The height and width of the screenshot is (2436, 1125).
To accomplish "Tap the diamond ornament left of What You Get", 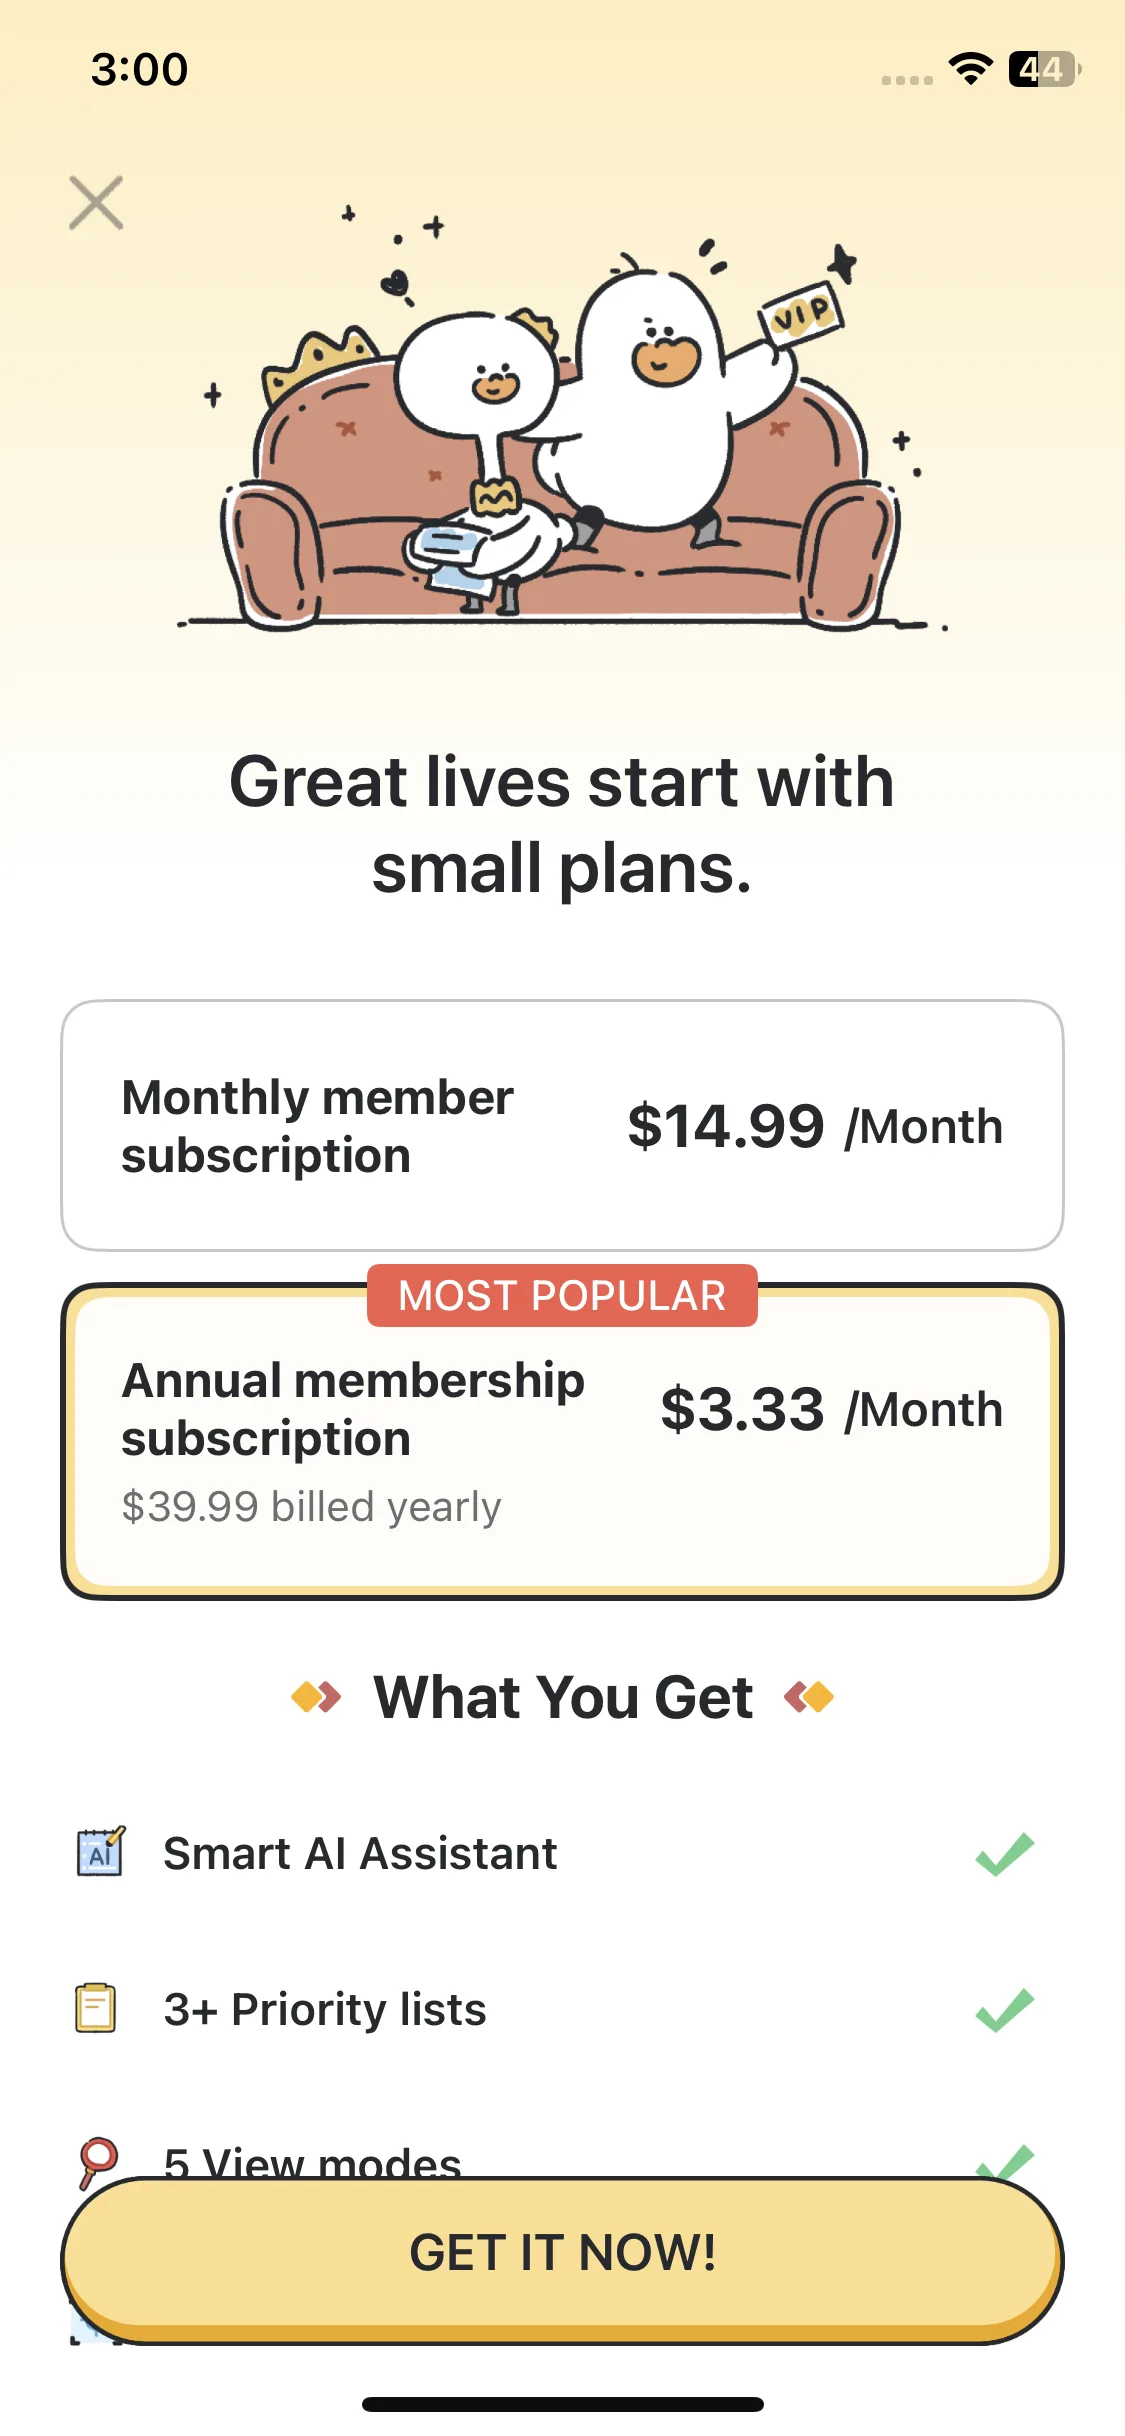I will coord(315,1697).
